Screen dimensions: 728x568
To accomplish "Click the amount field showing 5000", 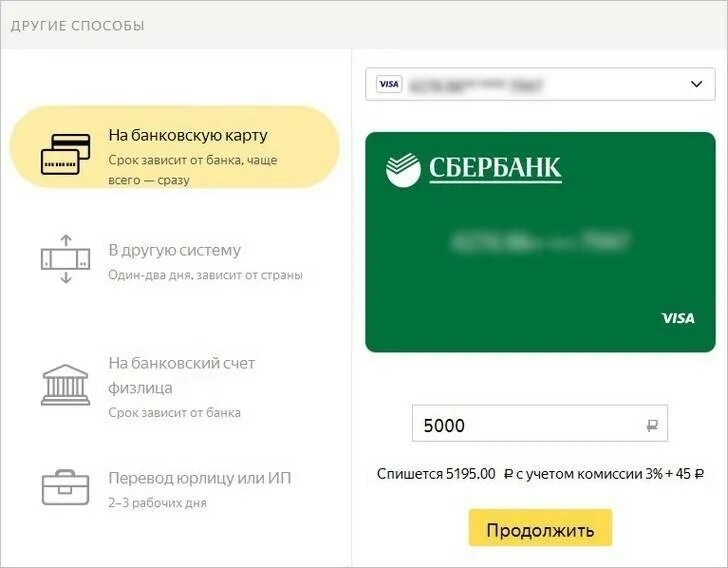I will tap(540, 424).
